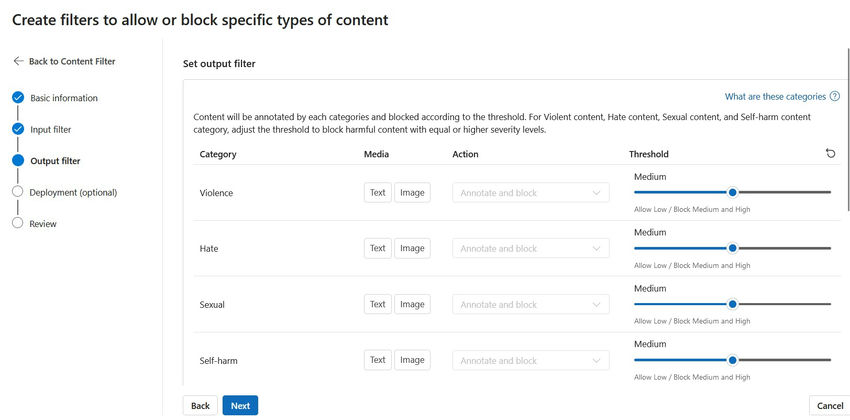Toggle Text media for Violence
The height and width of the screenshot is (420, 850).
[378, 192]
